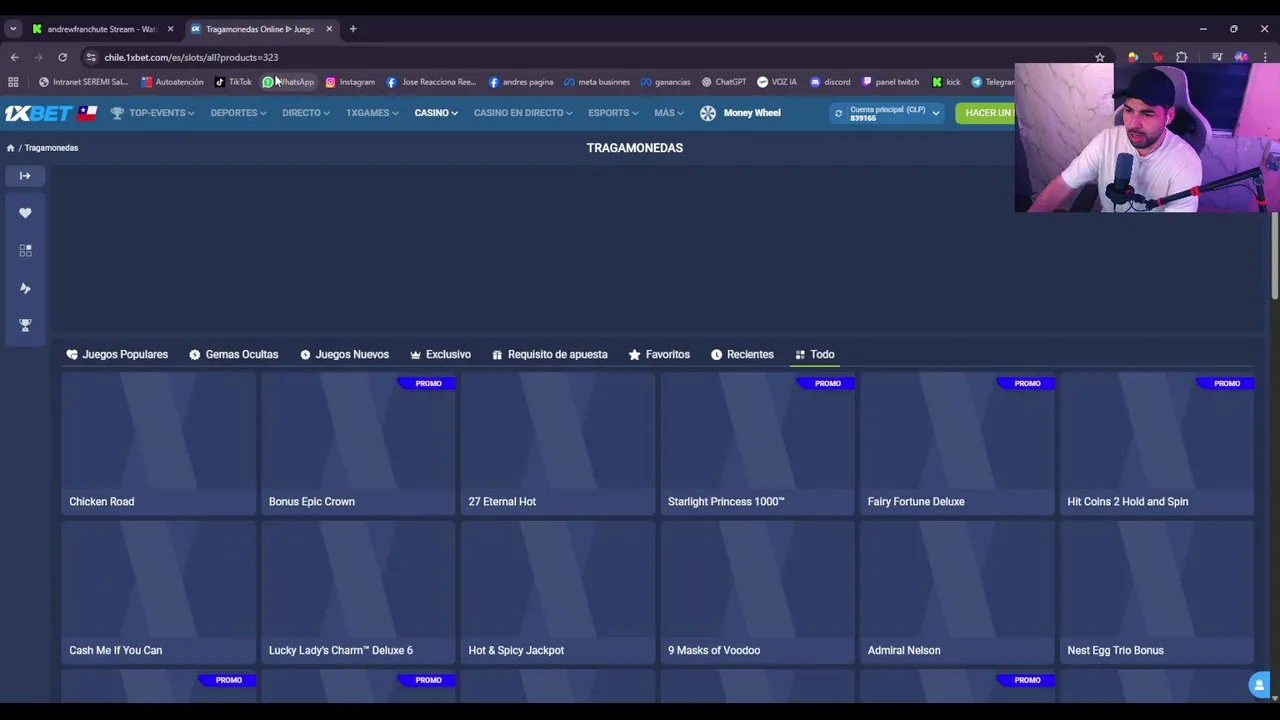Viewport: 1280px width, 720px height.
Task: Open Admiral Nelson game
Action: [x=957, y=592]
